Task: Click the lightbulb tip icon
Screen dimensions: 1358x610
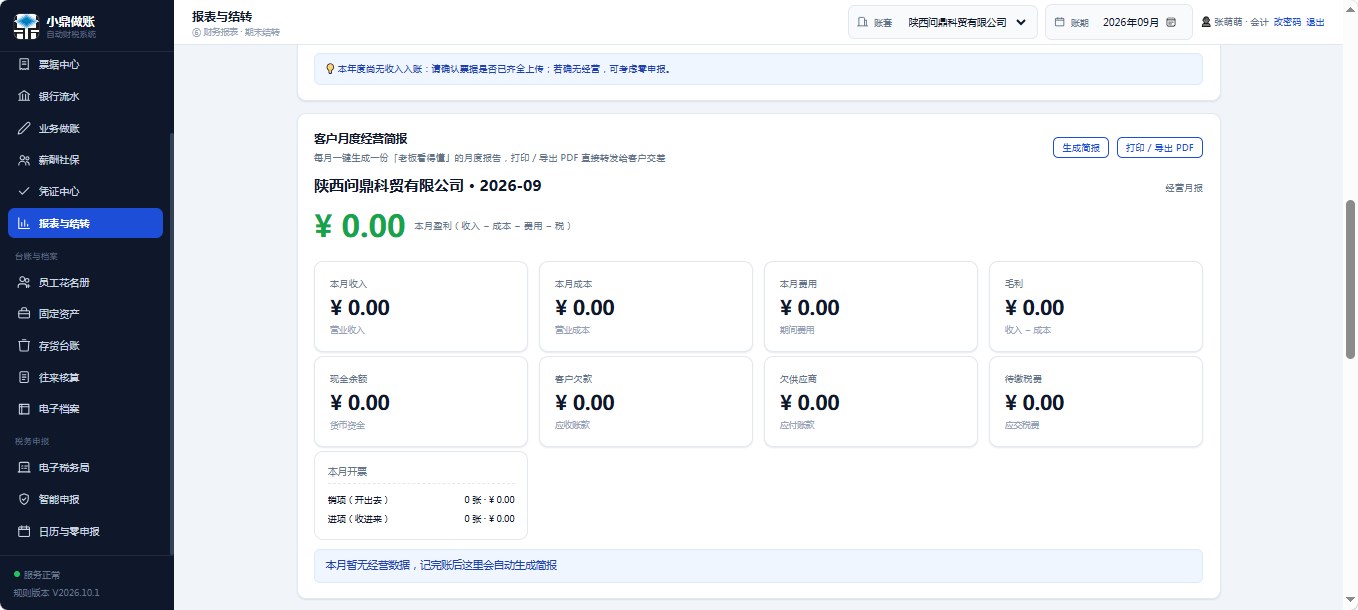Action: (330, 69)
